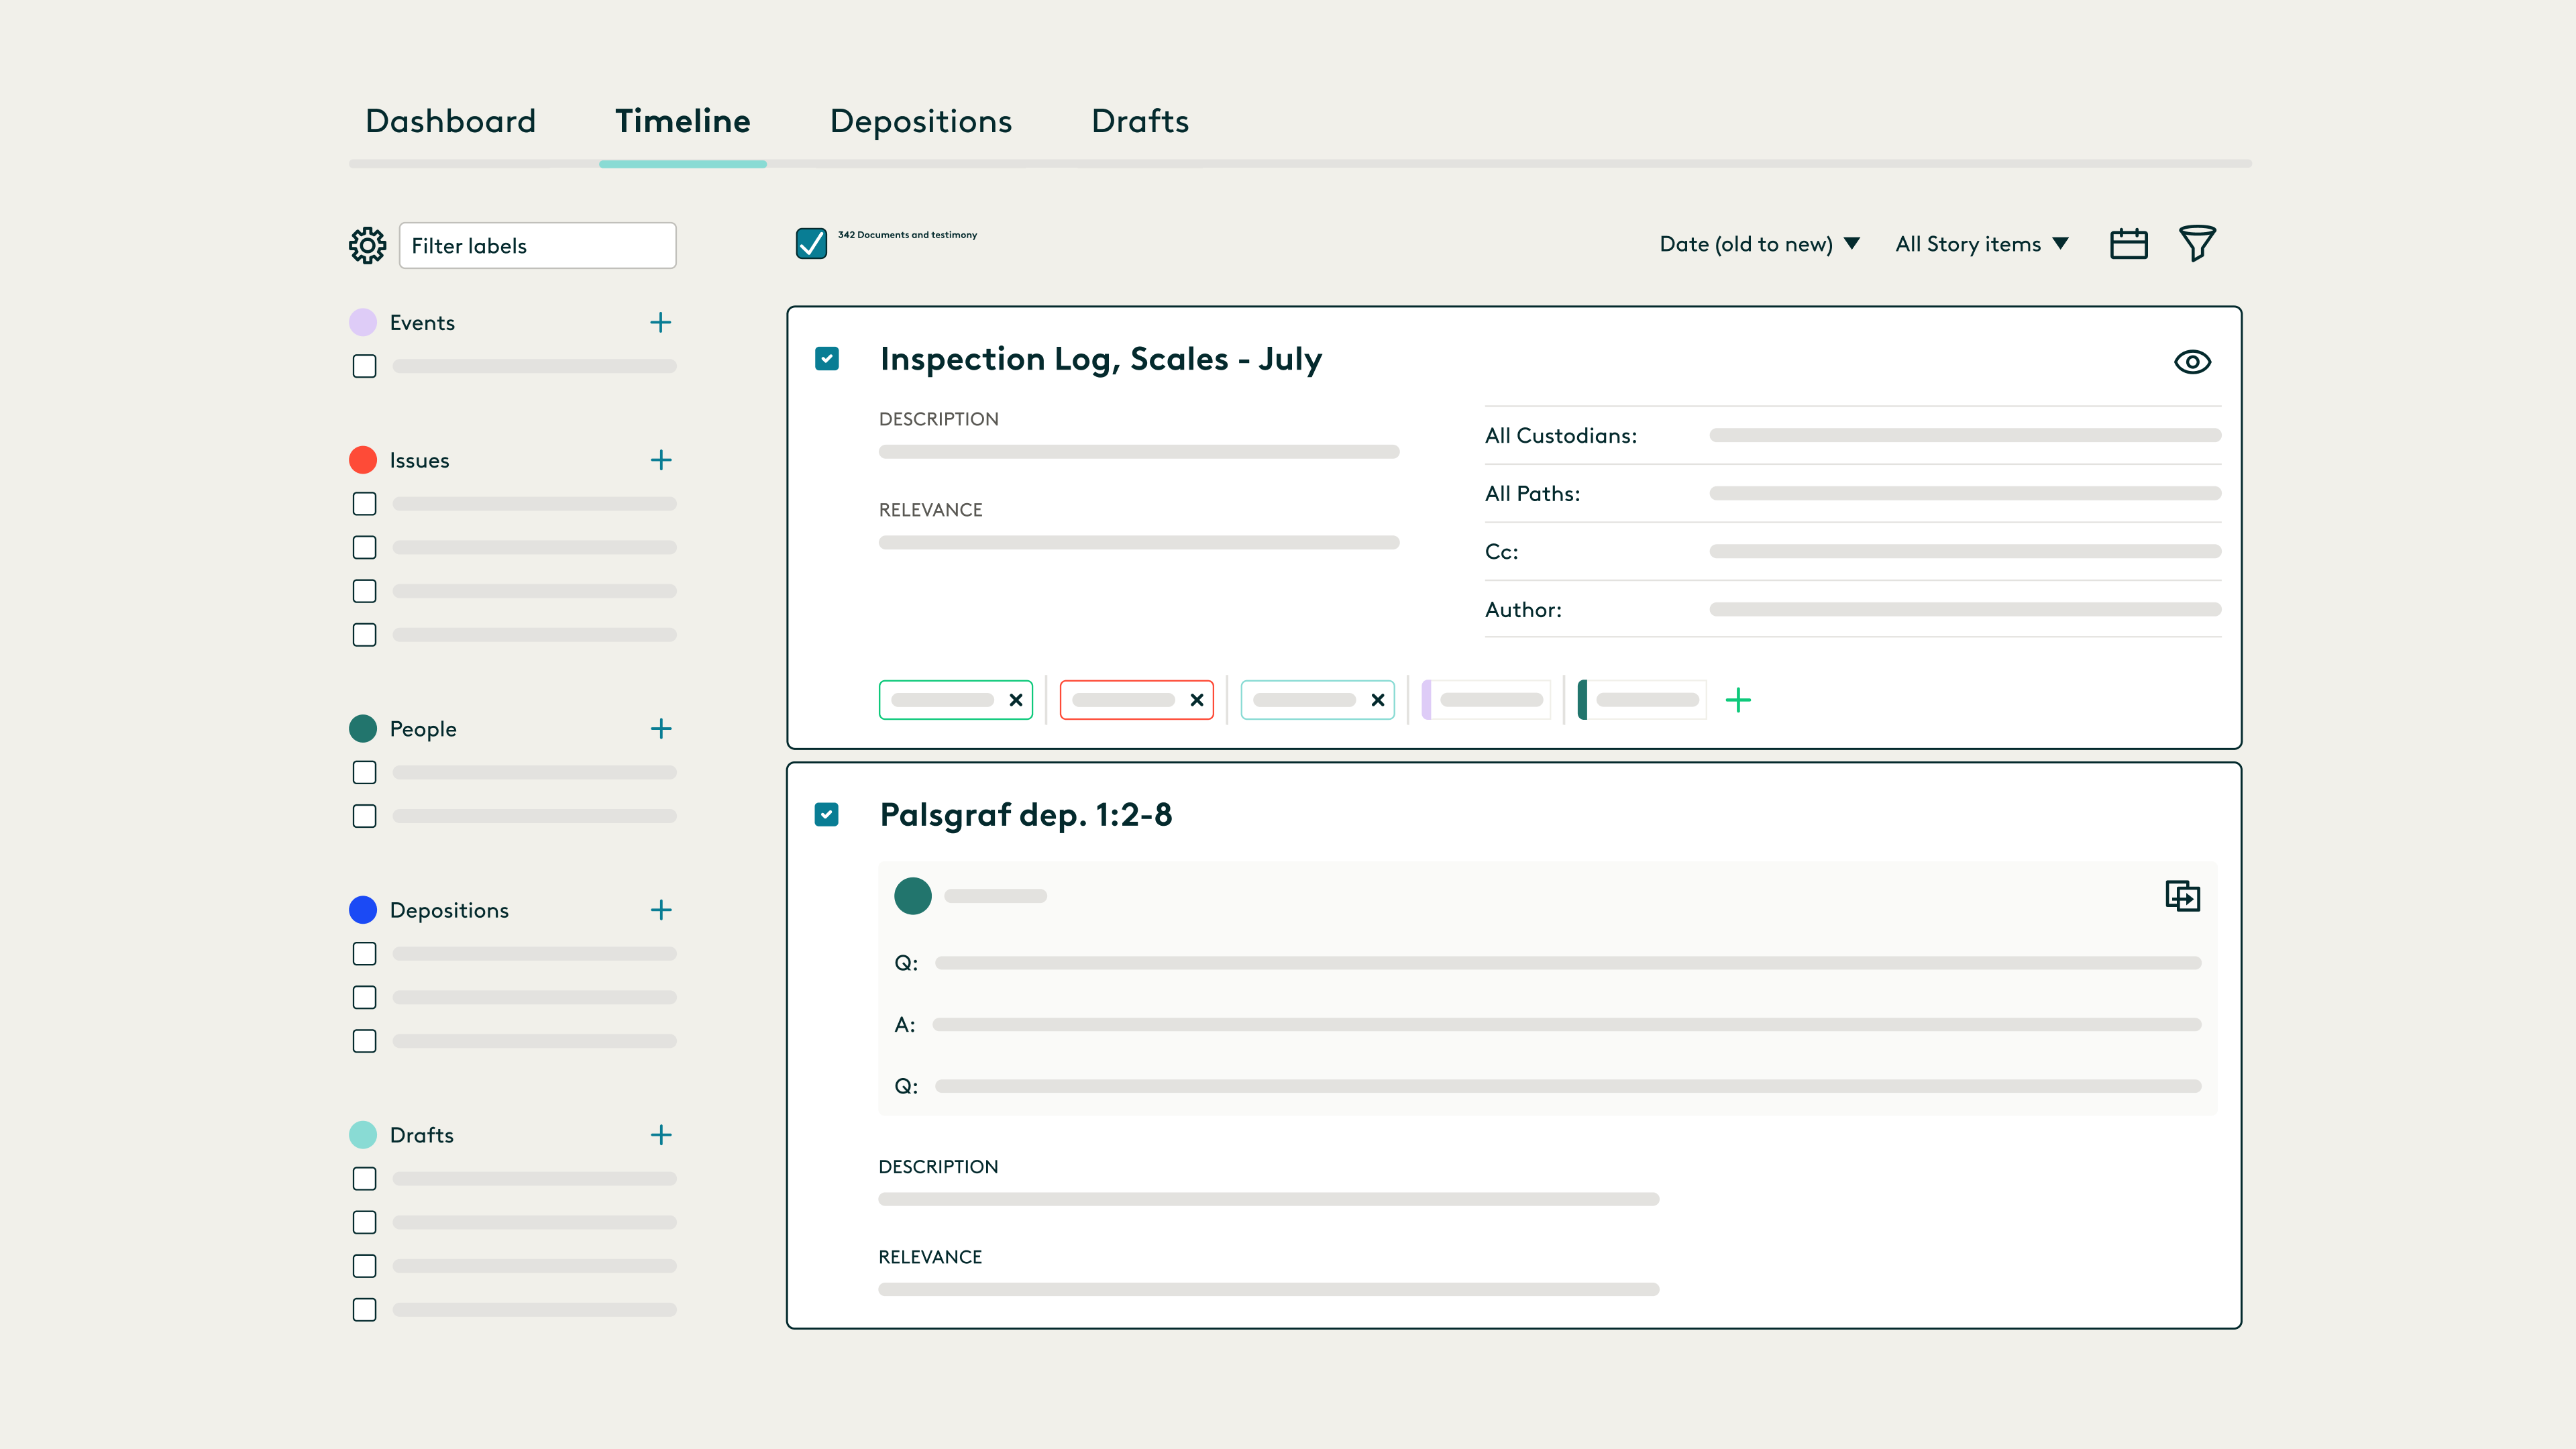Viewport: 2576px width, 1449px height.
Task: Uncheck the 342 Documents and testimony checkbox
Action: pyautogui.click(x=811, y=243)
